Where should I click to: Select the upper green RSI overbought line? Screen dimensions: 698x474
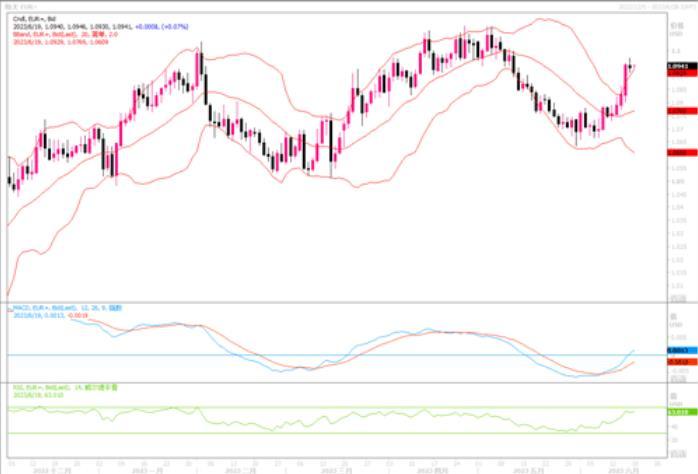point(300,408)
